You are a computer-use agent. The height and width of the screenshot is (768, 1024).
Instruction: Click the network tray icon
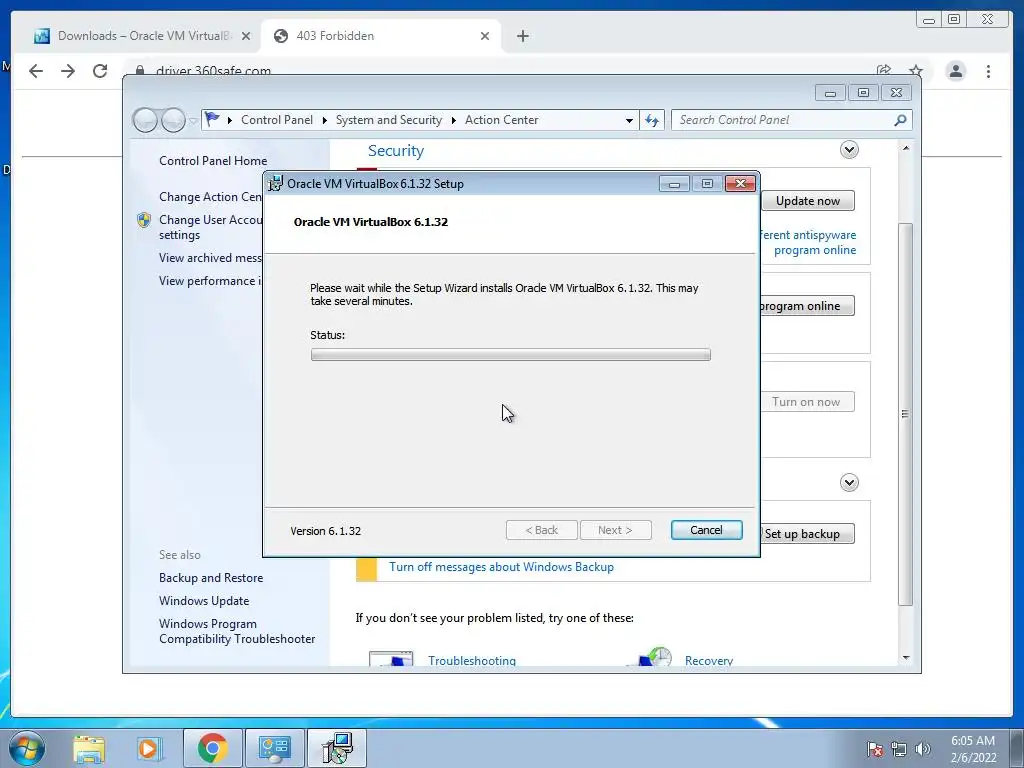point(899,749)
